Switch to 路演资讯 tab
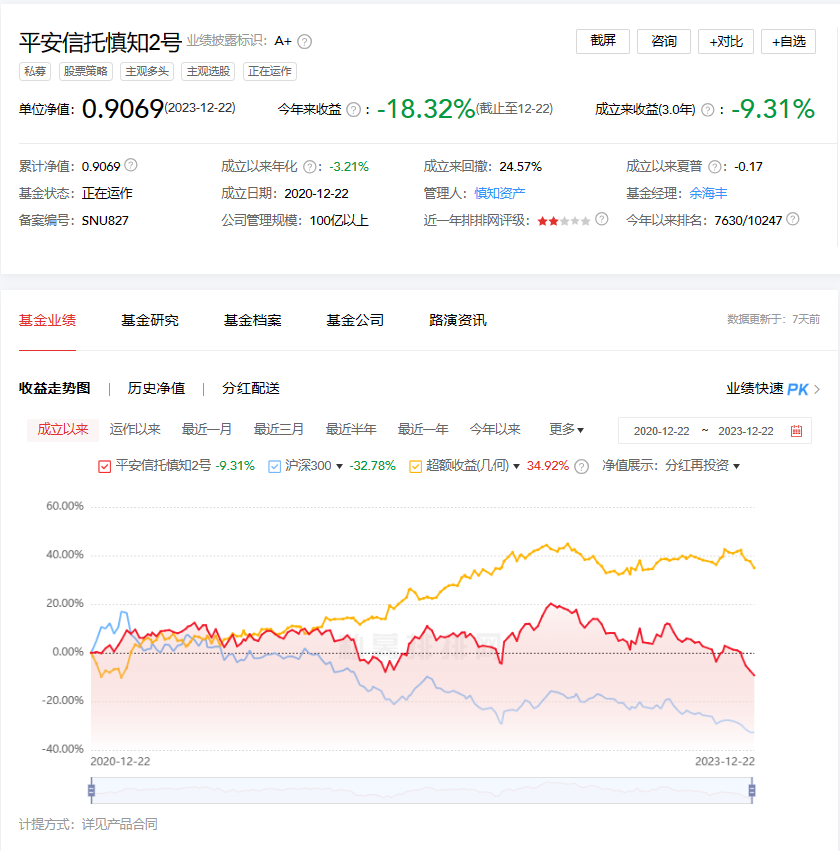 pyautogui.click(x=457, y=320)
